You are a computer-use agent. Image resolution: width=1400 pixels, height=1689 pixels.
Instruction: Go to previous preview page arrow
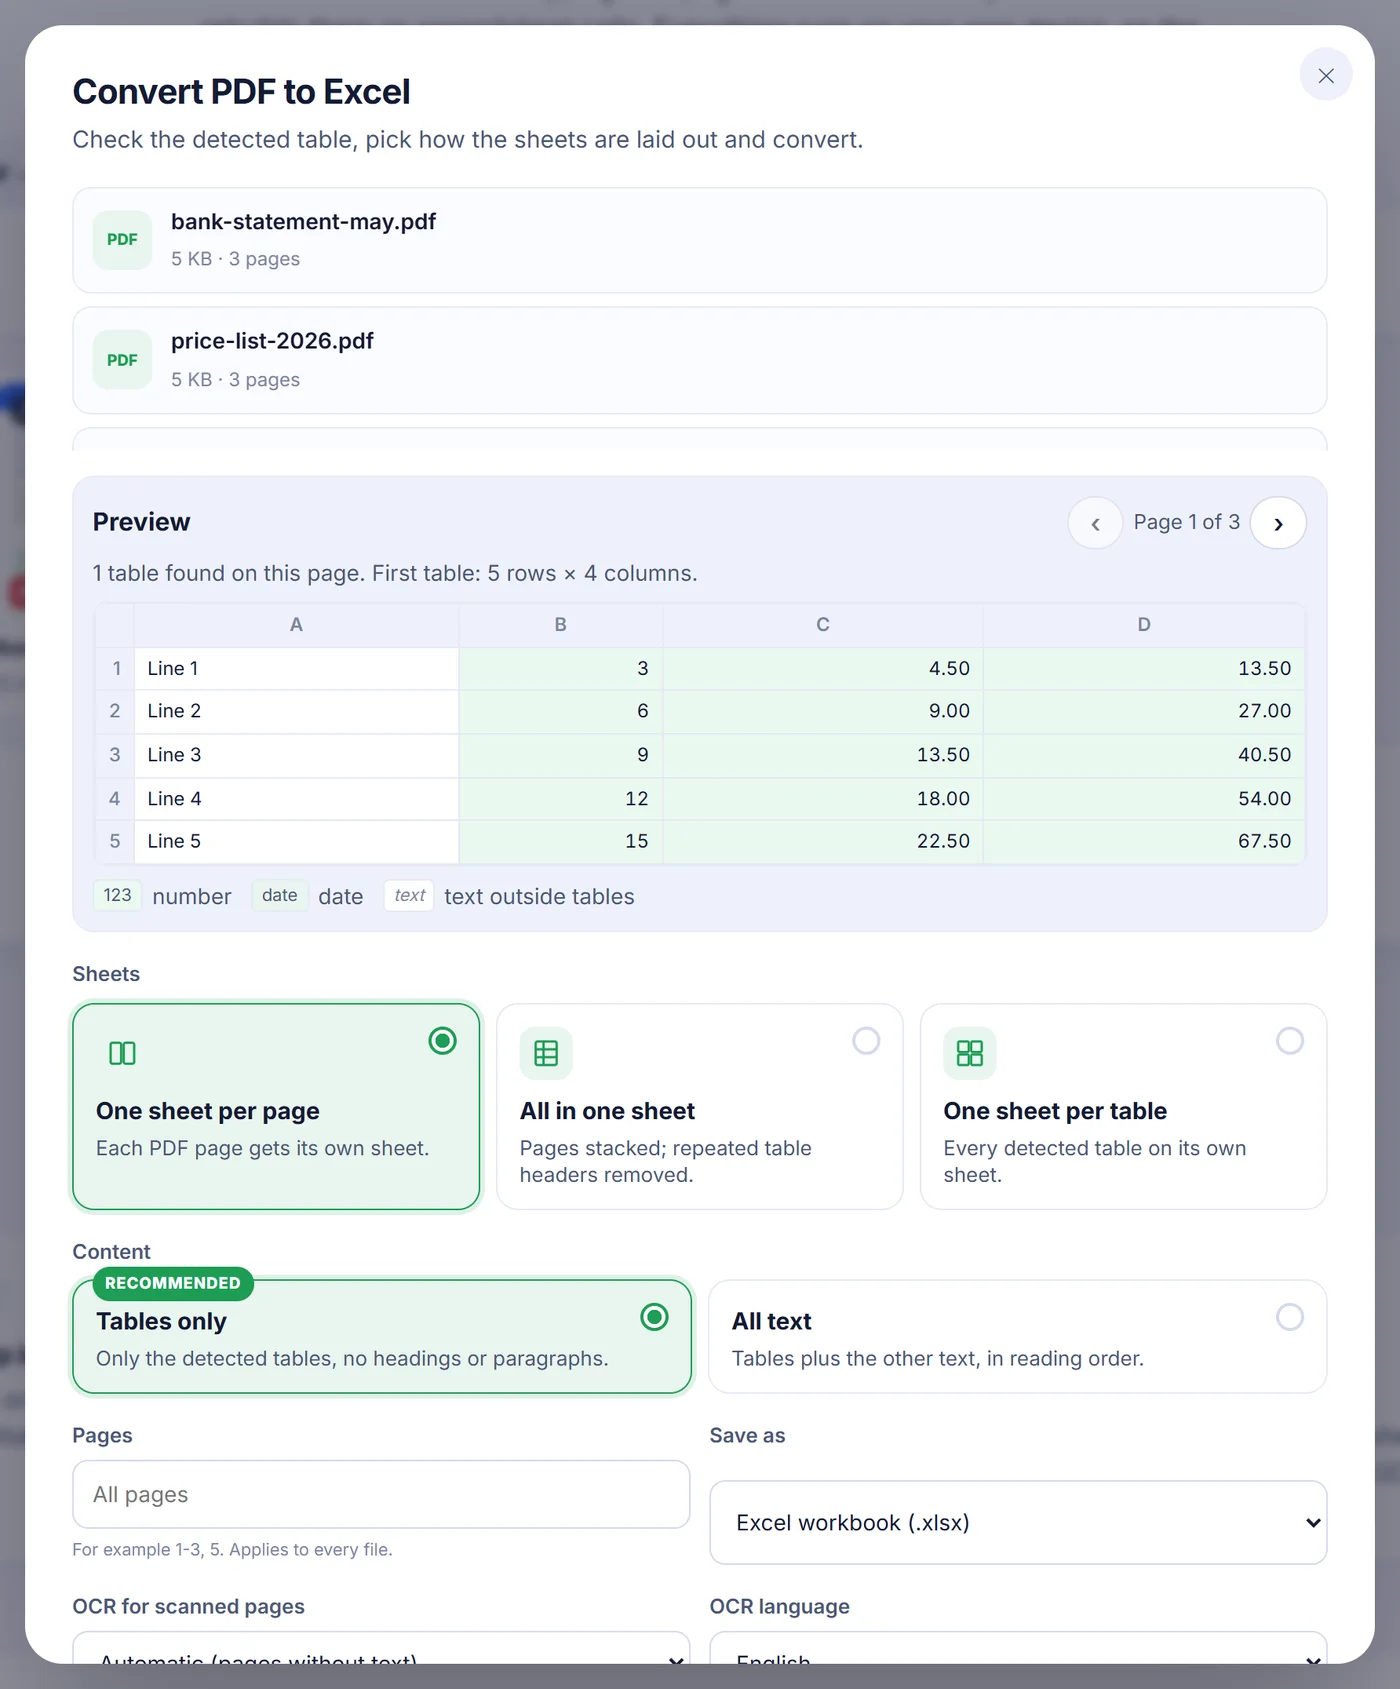click(1095, 523)
